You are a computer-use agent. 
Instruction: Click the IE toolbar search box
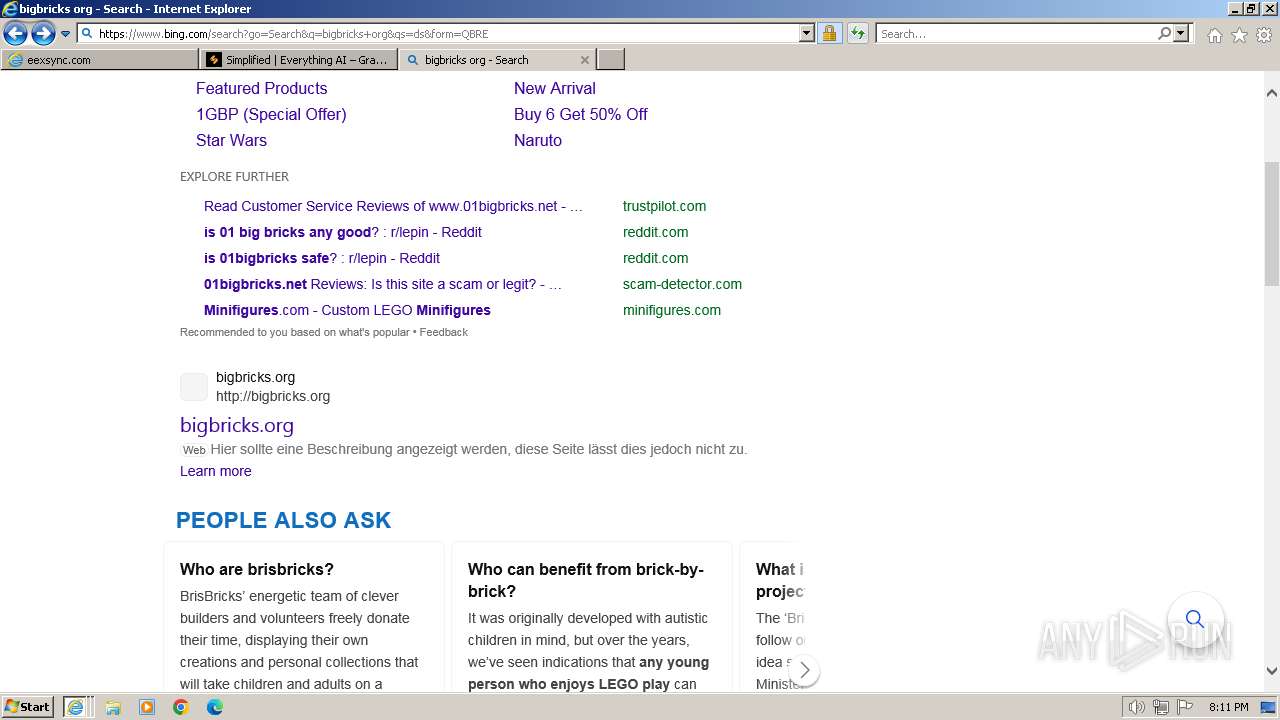[1015, 33]
